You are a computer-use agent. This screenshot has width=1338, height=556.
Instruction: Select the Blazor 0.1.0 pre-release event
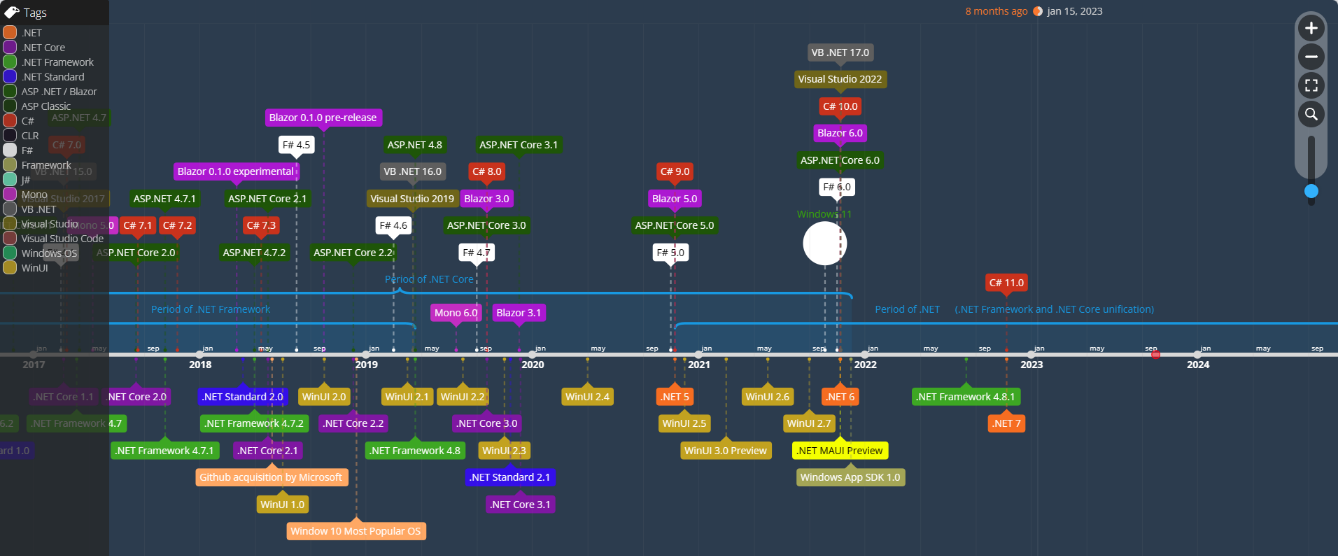point(323,117)
